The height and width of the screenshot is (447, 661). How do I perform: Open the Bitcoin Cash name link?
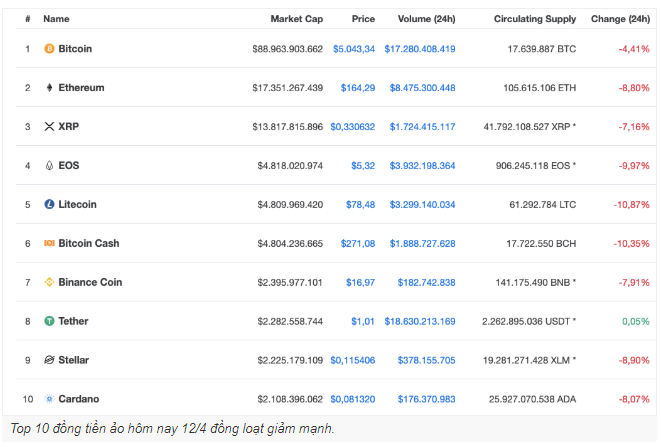pyautogui.click(x=89, y=243)
